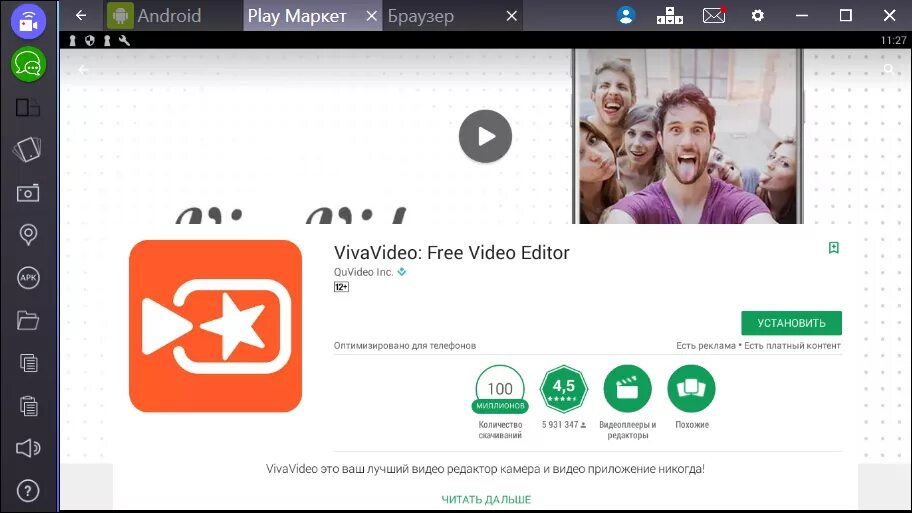Click the 5 931 347 reviews count
Screen dimensions: 912x513
point(564,425)
